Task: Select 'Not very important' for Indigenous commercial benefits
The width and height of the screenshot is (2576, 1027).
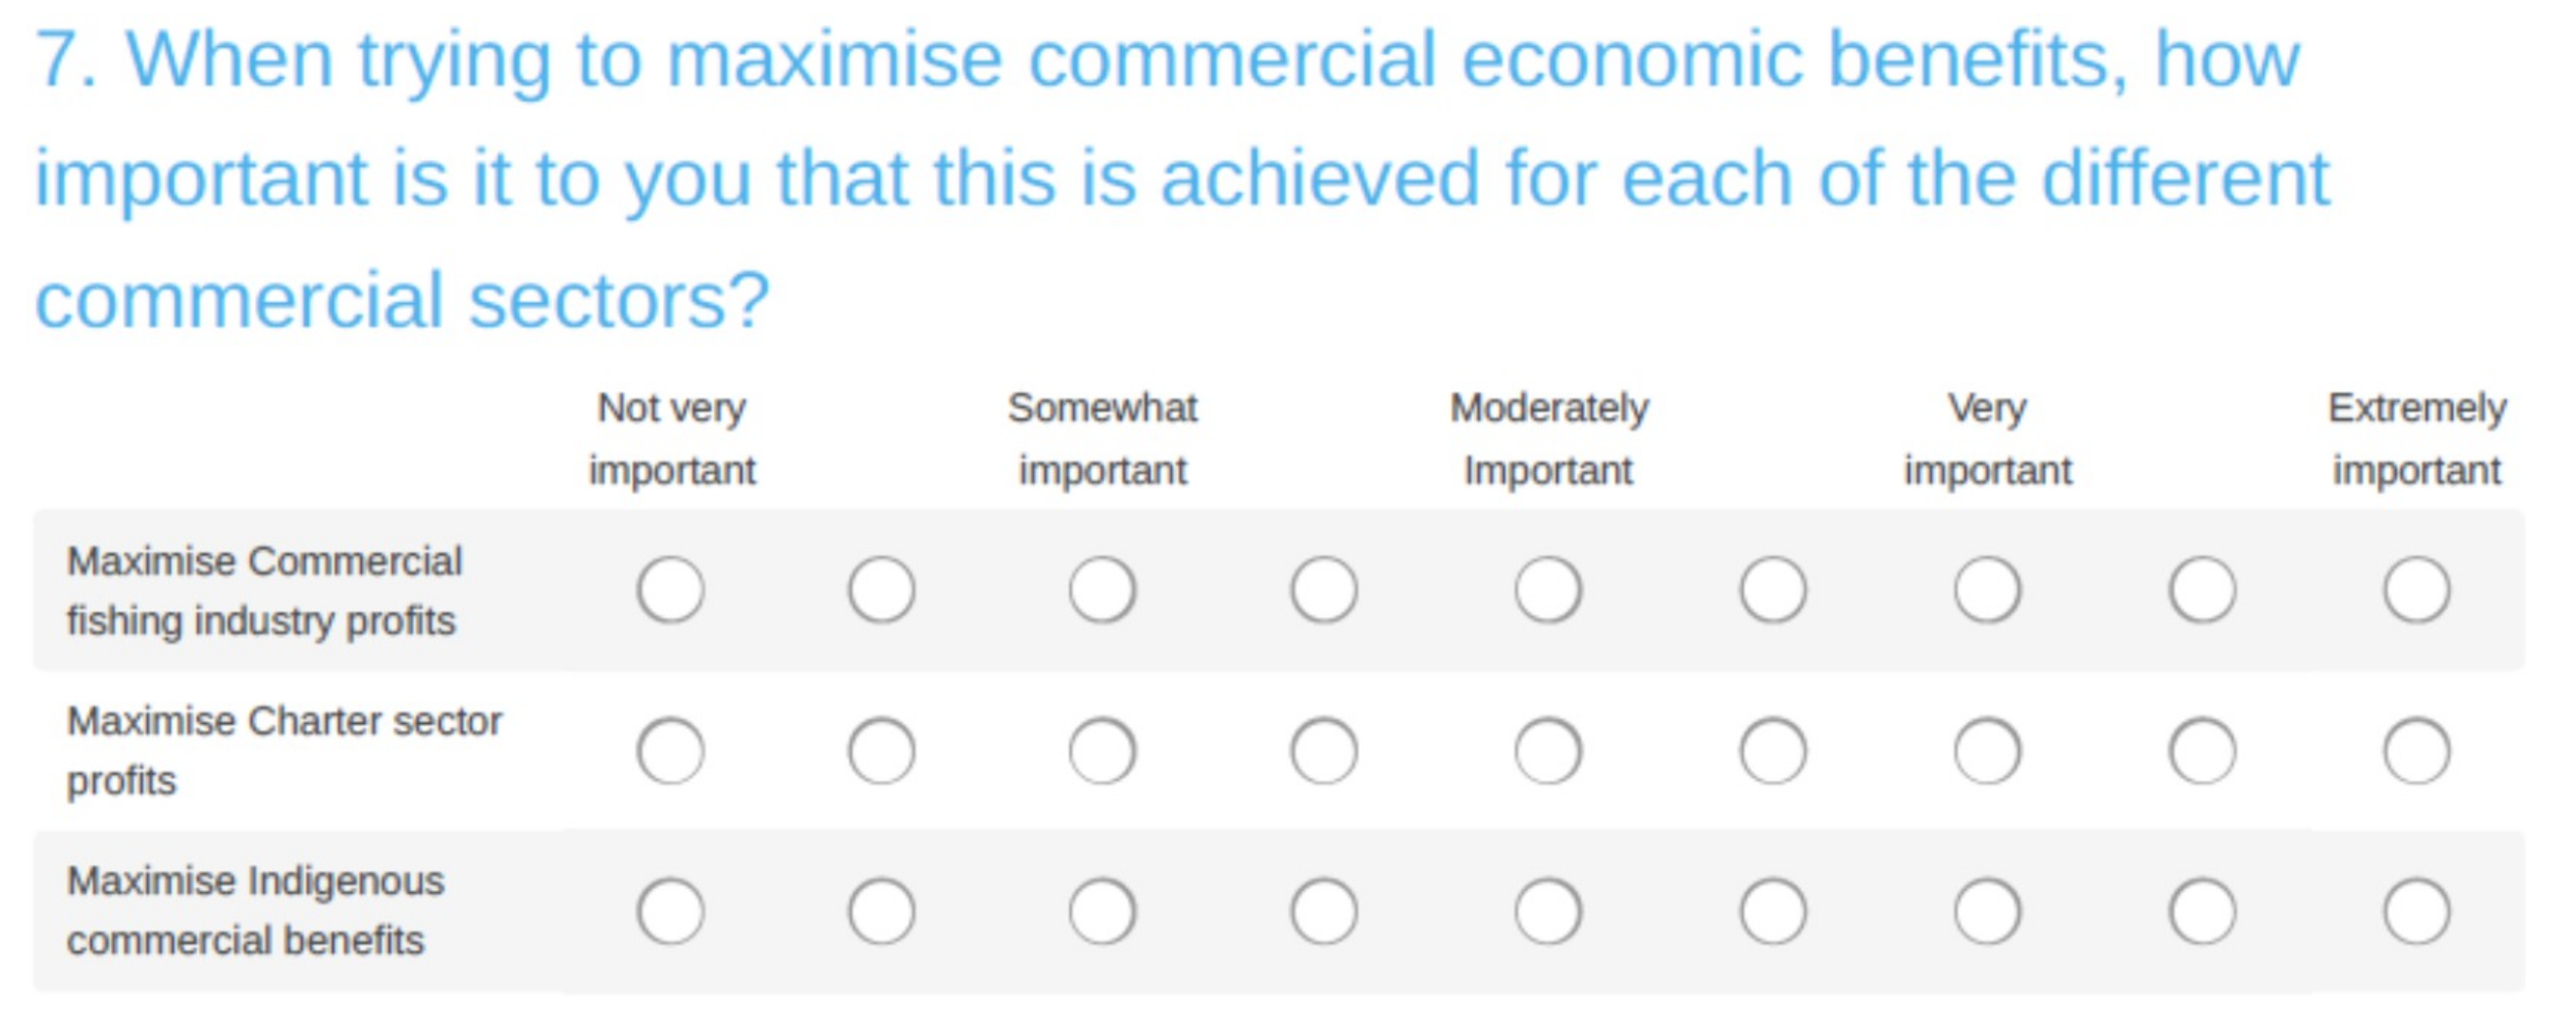Action: 670,911
